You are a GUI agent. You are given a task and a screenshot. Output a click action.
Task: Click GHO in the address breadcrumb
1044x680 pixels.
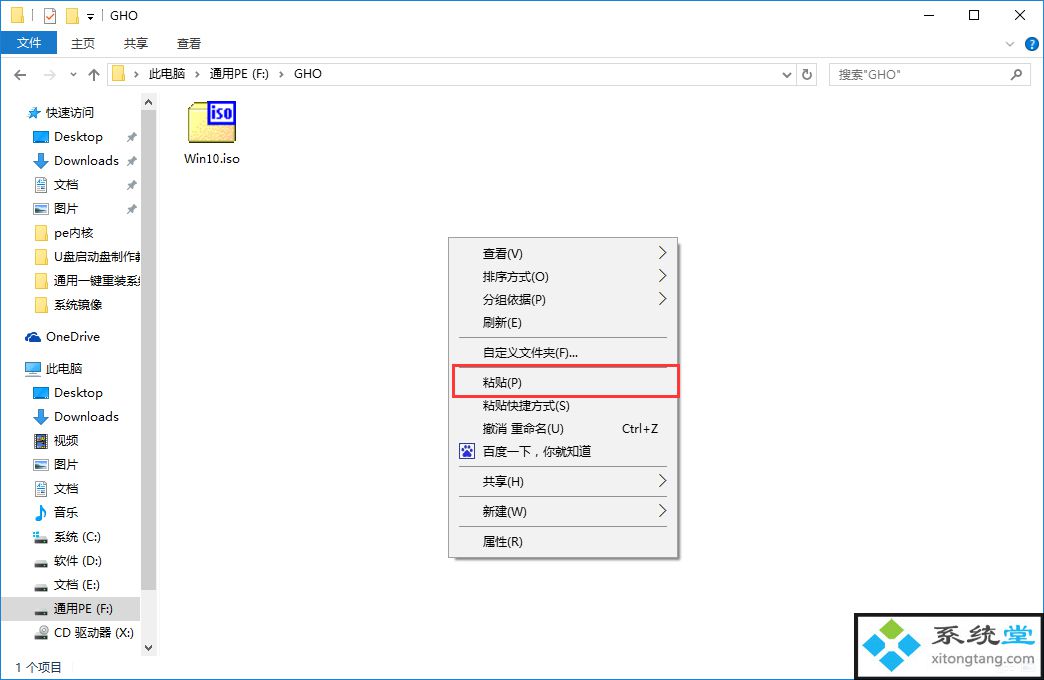pyautogui.click(x=308, y=74)
